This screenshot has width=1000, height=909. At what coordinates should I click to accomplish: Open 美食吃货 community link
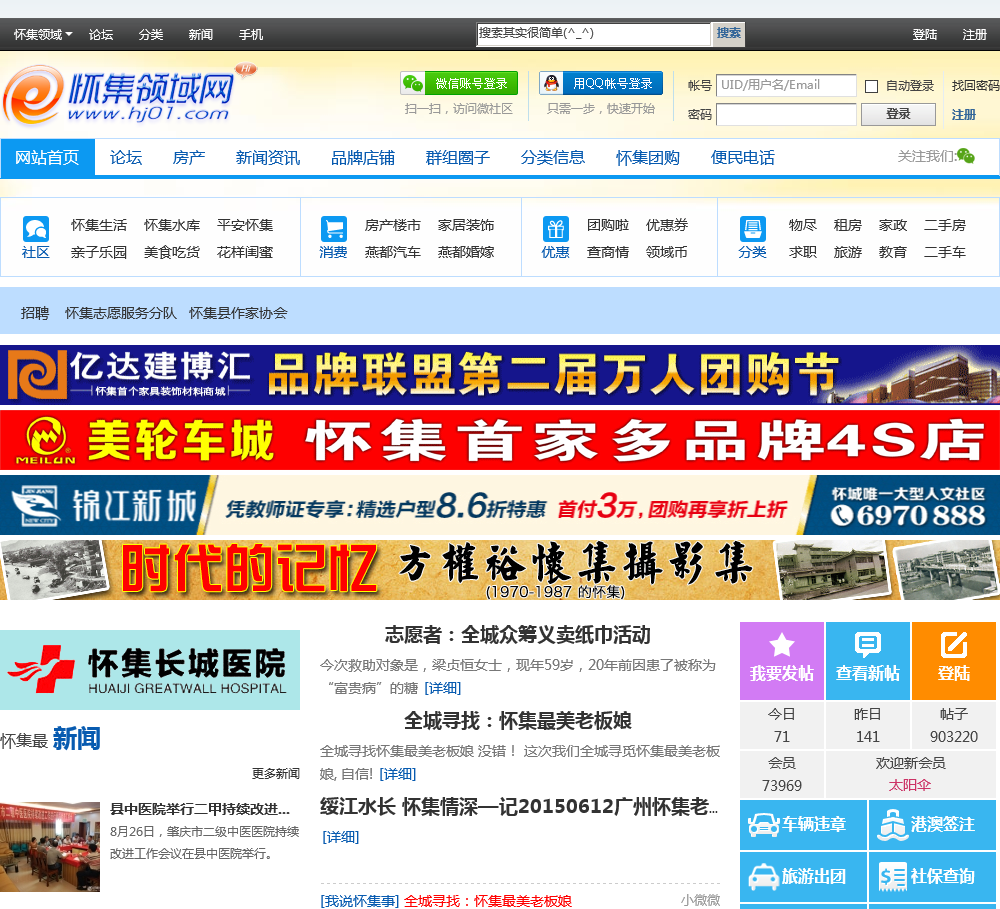[x=172, y=252]
